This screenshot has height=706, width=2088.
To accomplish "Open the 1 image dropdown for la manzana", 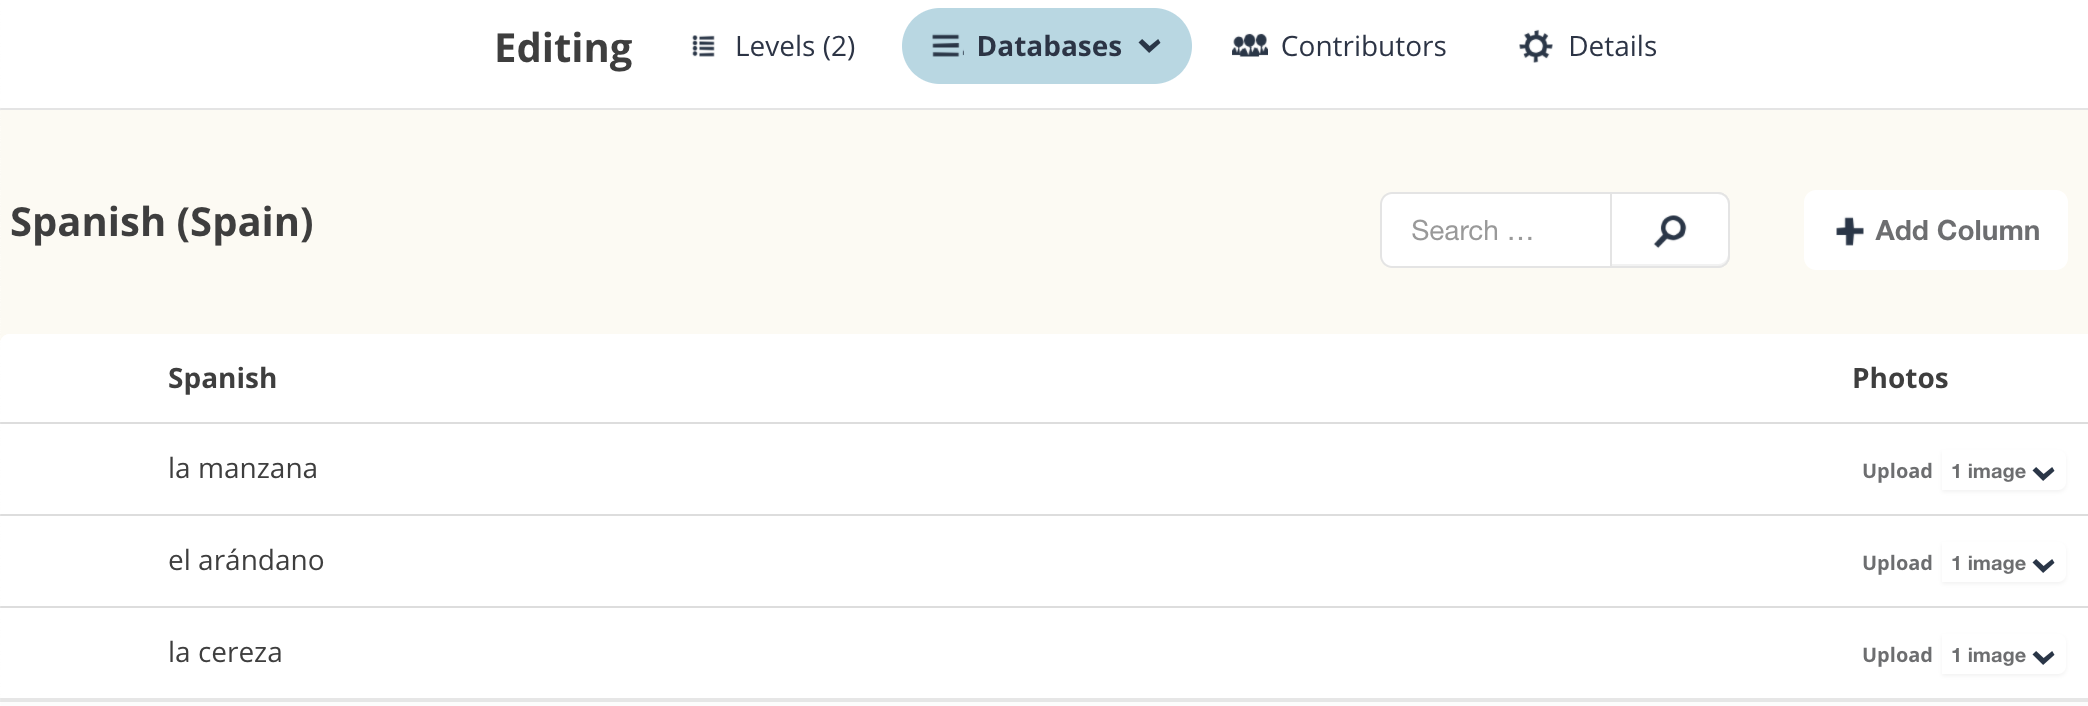I will pos(2003,472).
